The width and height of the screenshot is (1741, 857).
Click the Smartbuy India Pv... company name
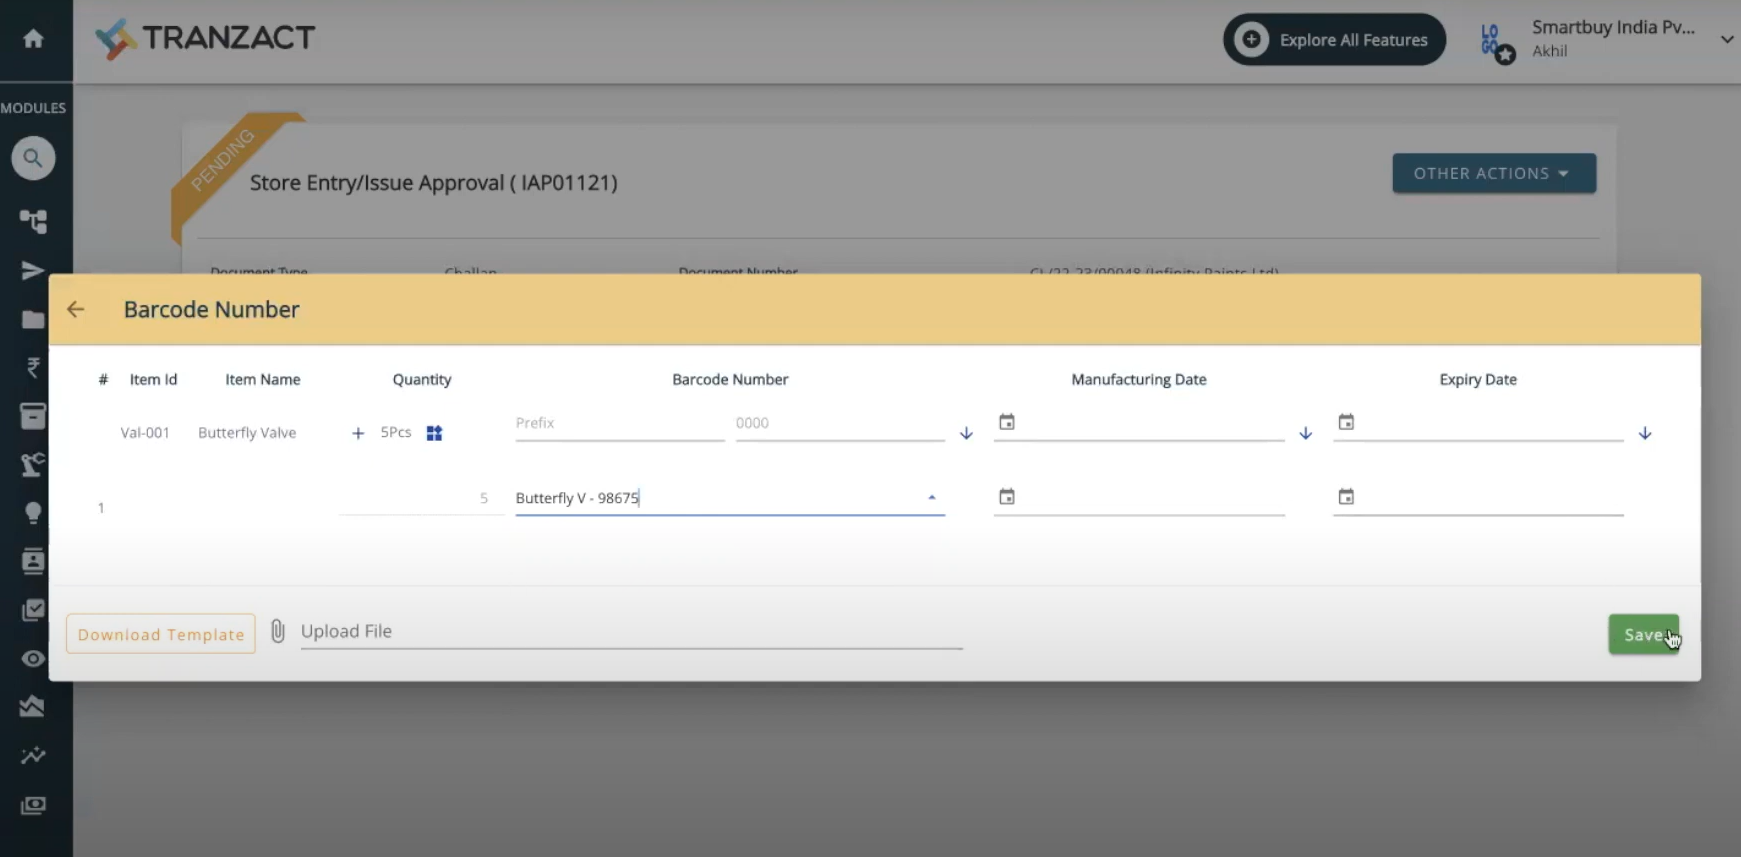click(x=1613, y=27)
